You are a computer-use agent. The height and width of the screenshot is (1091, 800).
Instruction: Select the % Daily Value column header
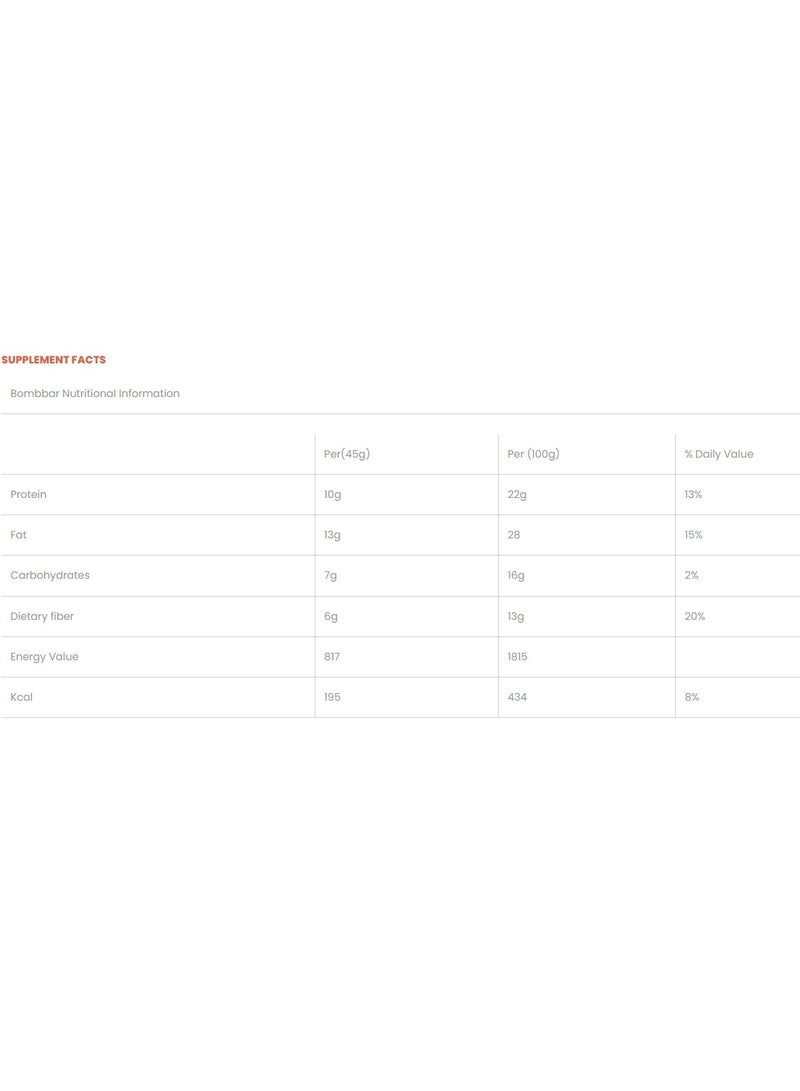719,454
